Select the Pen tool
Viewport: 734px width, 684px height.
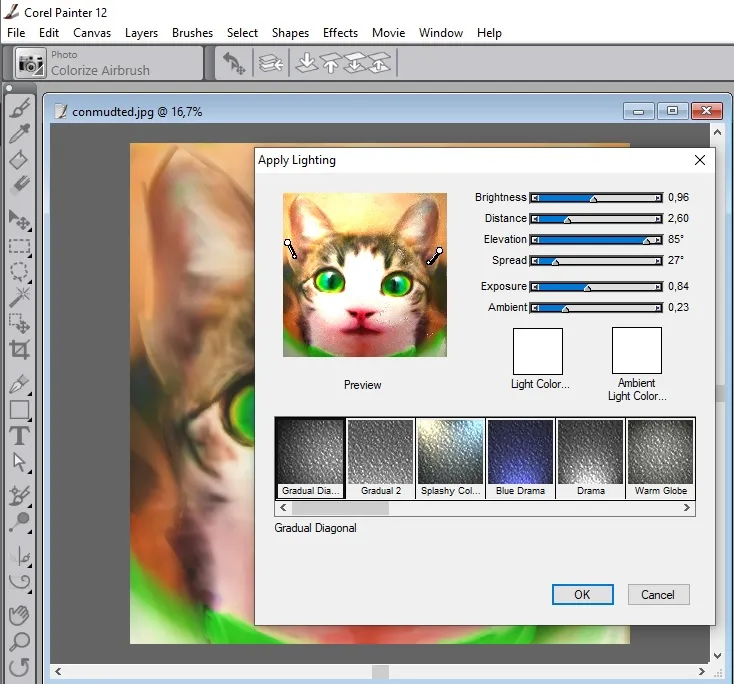pos(19,384)
